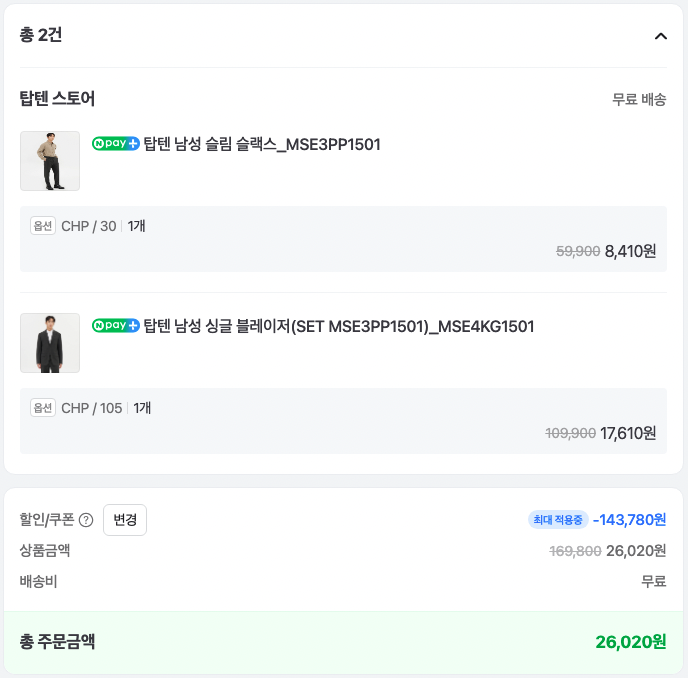Viewport: 688px width, 678px height.
Task: Click the 총 주문금액 26,020원 total
Action: (x=630, y=642)
